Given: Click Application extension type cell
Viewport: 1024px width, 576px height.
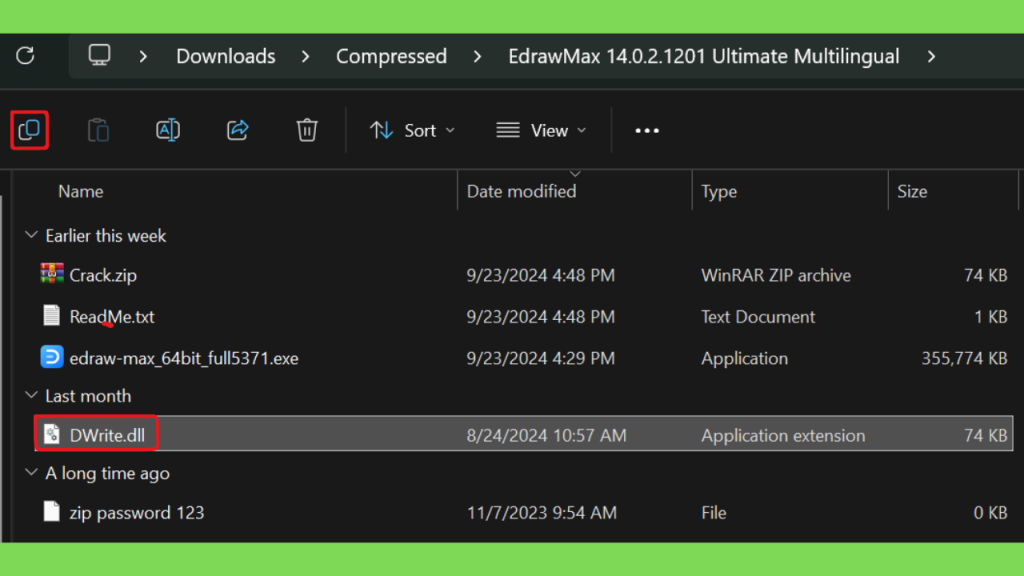Looking at the screenshot, I should pyautogui.click(x=783, y=435).
